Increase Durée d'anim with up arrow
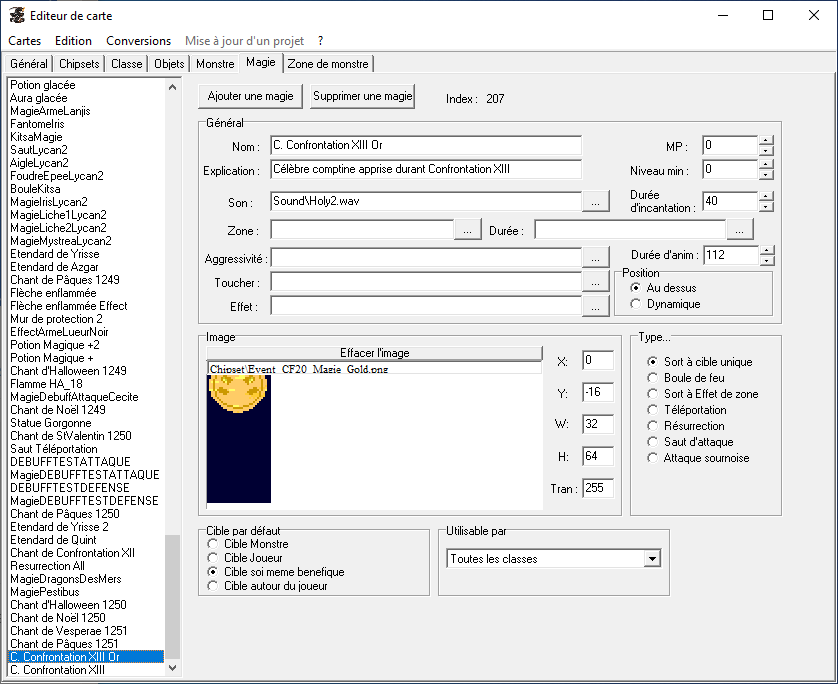Image resolution: width=838 pixels, height=684 pixels. [x=766, y=250]
